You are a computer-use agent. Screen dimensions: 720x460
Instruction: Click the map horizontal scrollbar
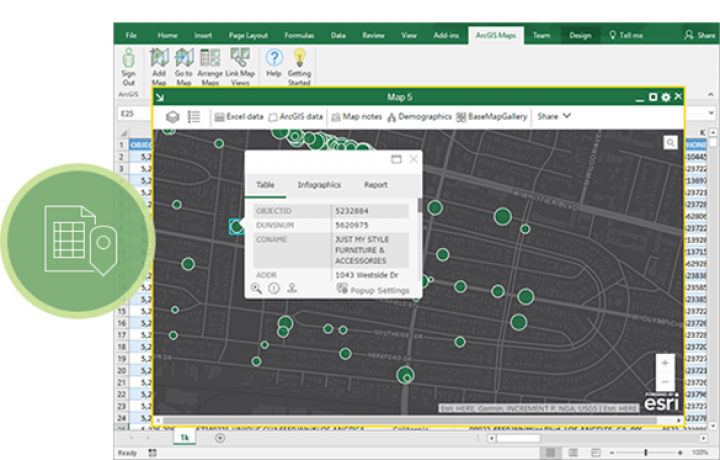coord(410,420)
